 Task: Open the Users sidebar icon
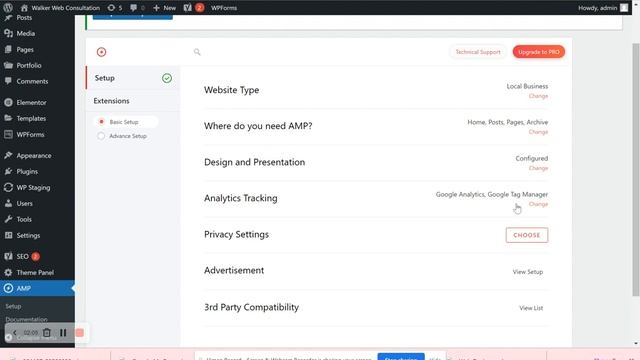[x=8, y=203]
